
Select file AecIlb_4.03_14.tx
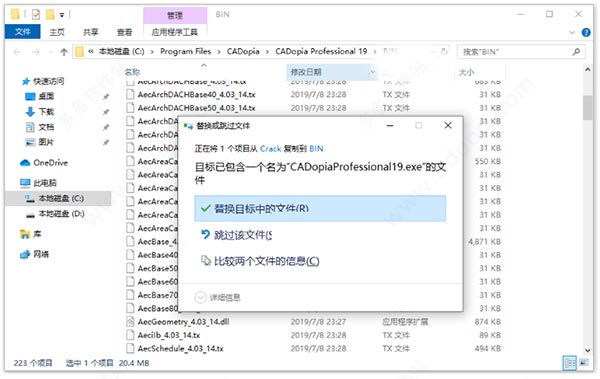coord(169,335)
